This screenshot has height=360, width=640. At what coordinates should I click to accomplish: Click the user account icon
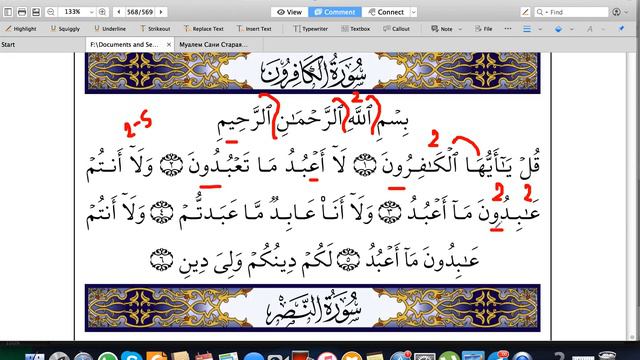coord(616,12)
